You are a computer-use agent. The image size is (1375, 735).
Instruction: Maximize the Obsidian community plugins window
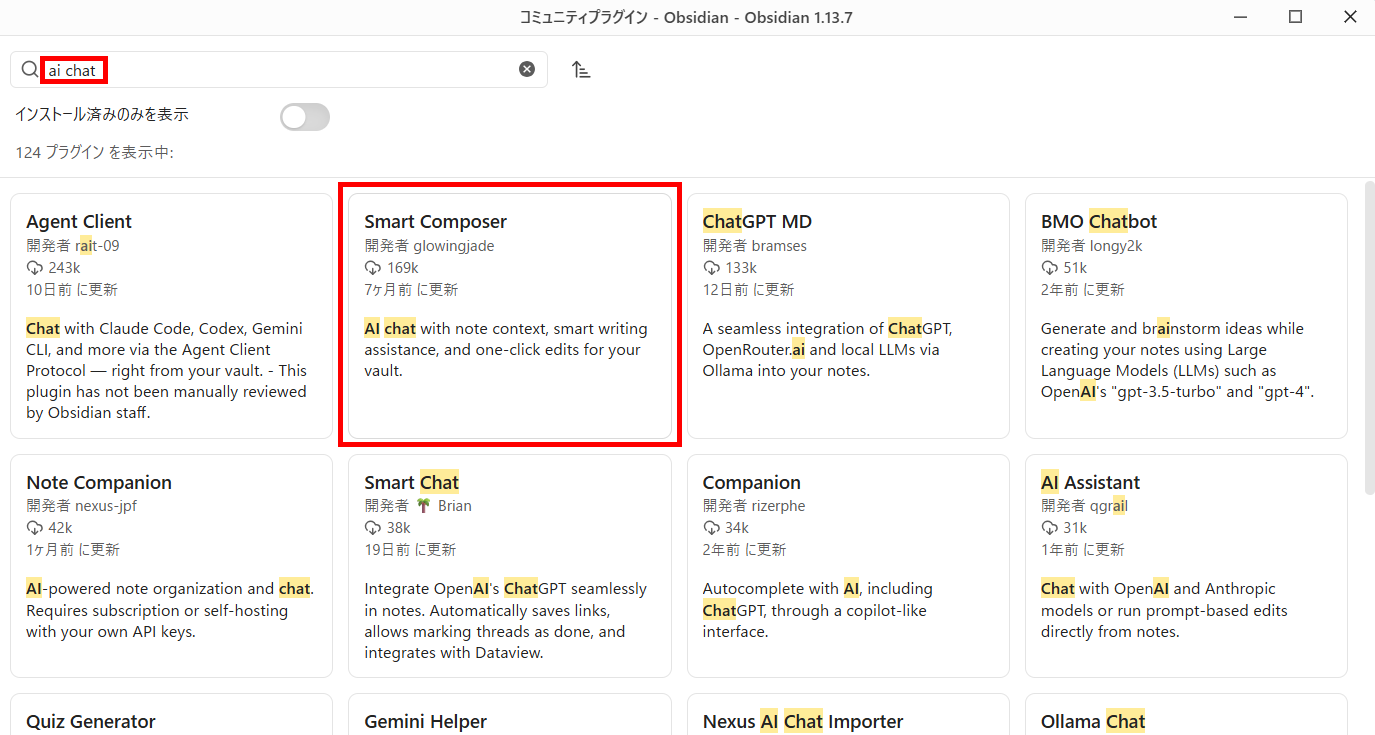(1295, 17)
